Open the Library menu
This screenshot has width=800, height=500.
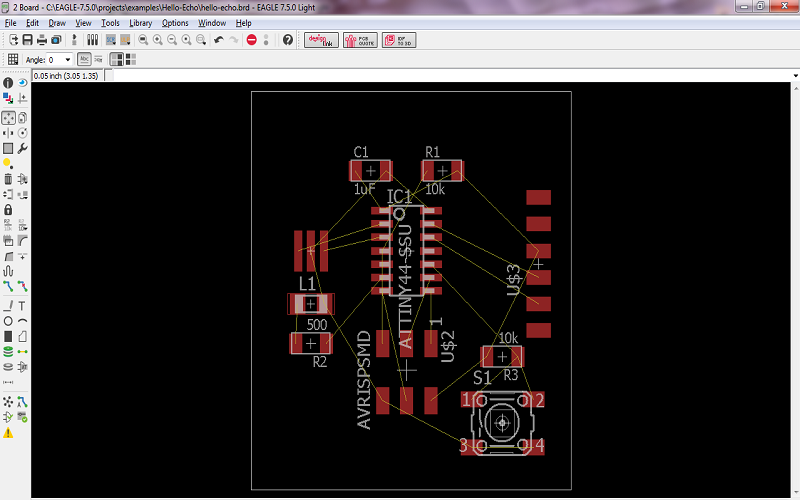(x=140, y=23)
